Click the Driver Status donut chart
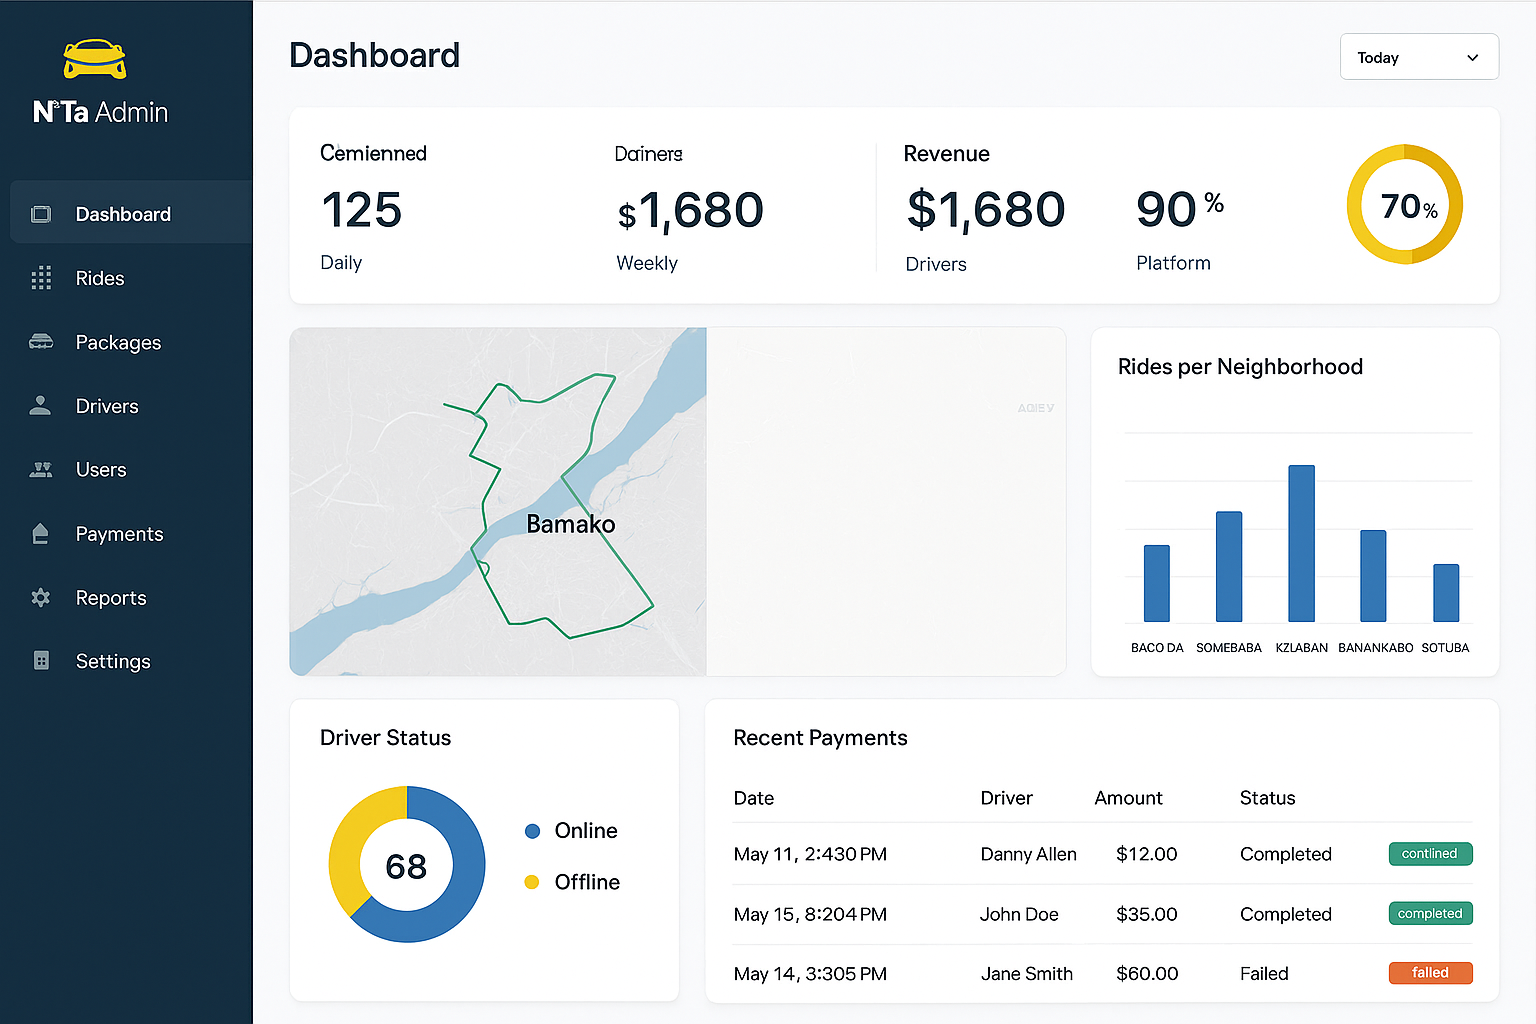Viewport: 1536px width, 1024px height. 407,864
